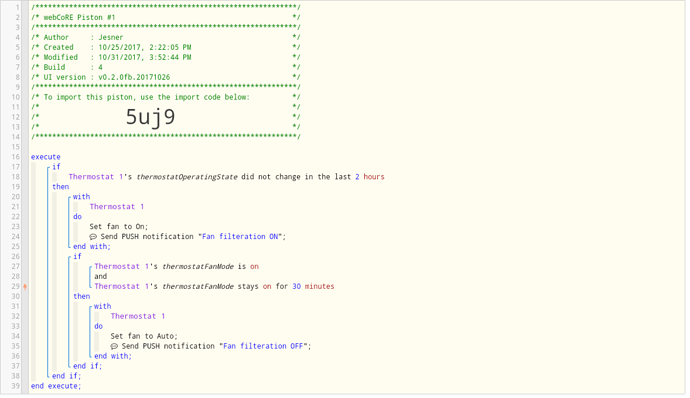Click "did not change in the last" comparison
This screenshot has height=398, width=690.
(296, 177)
